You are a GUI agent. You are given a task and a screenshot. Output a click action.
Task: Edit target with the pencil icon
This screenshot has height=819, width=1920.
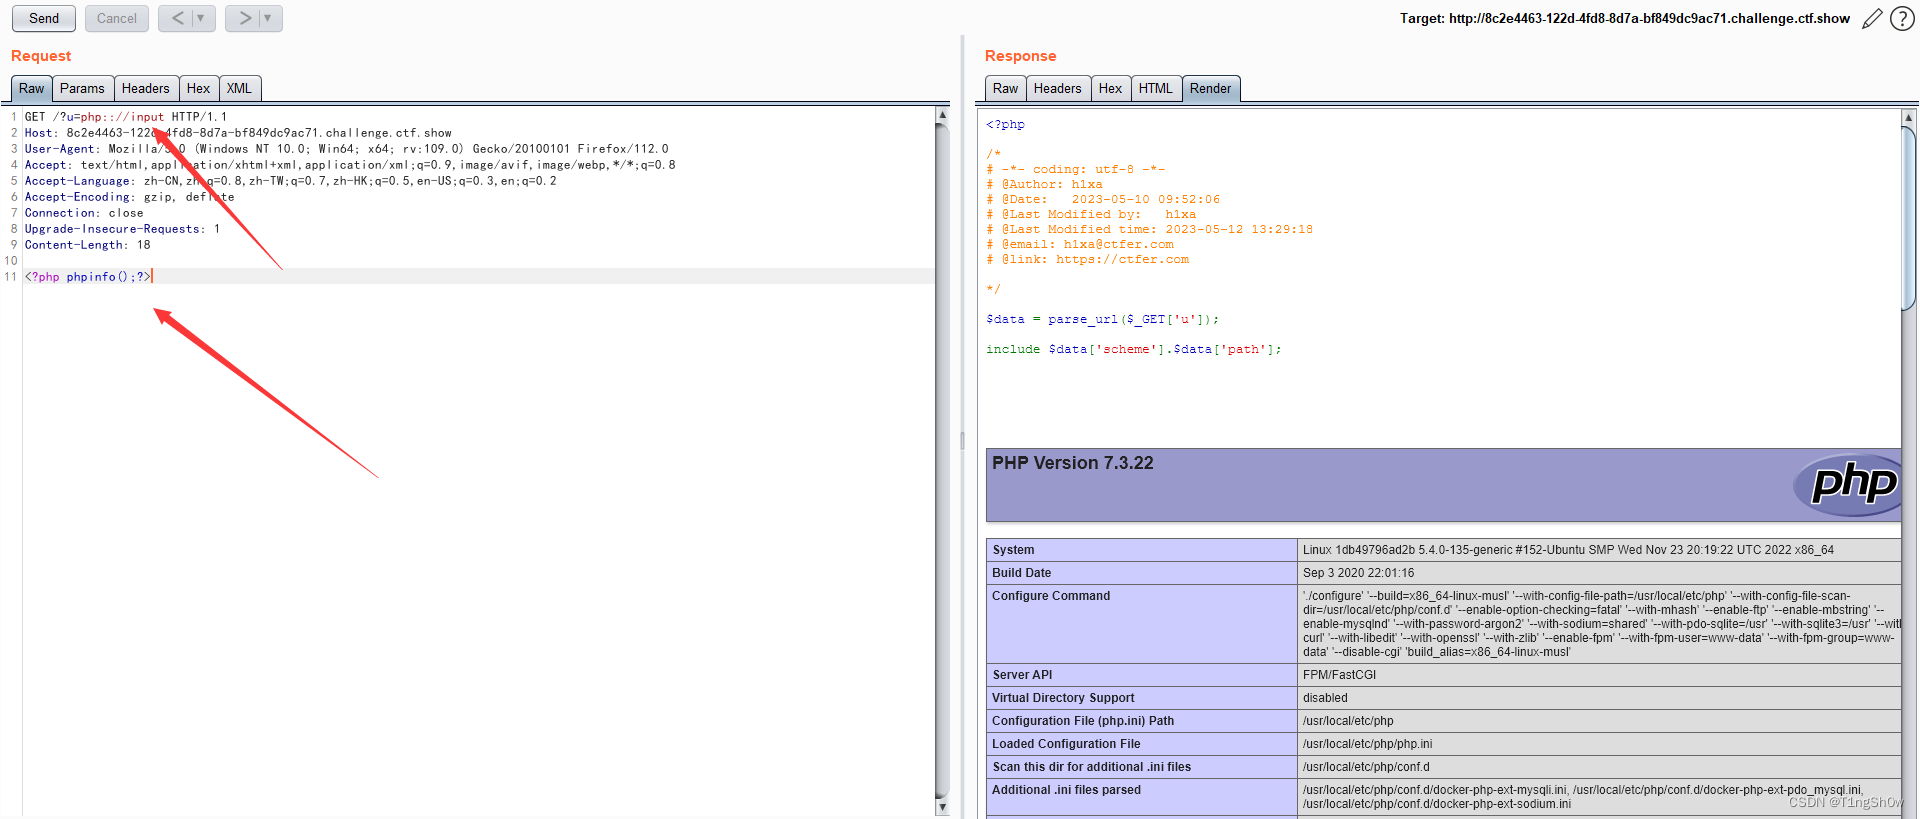click(x=1872, y=19)
